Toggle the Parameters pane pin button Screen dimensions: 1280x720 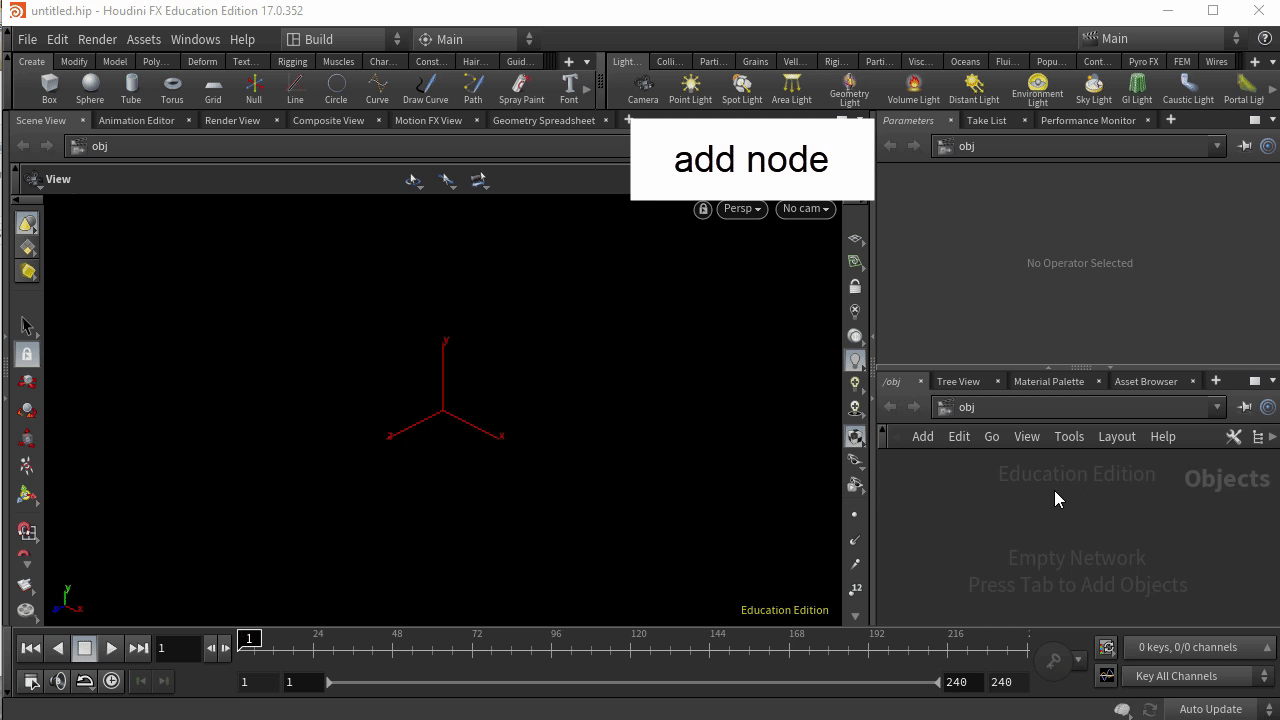[x=1245, y=146]
